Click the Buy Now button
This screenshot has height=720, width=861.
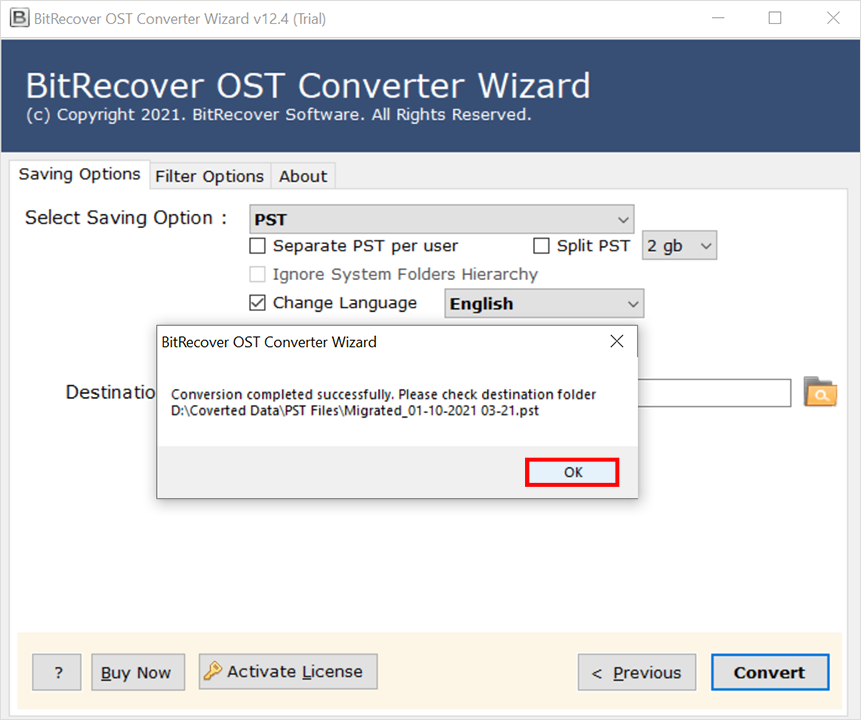click(x=138, y=672)
